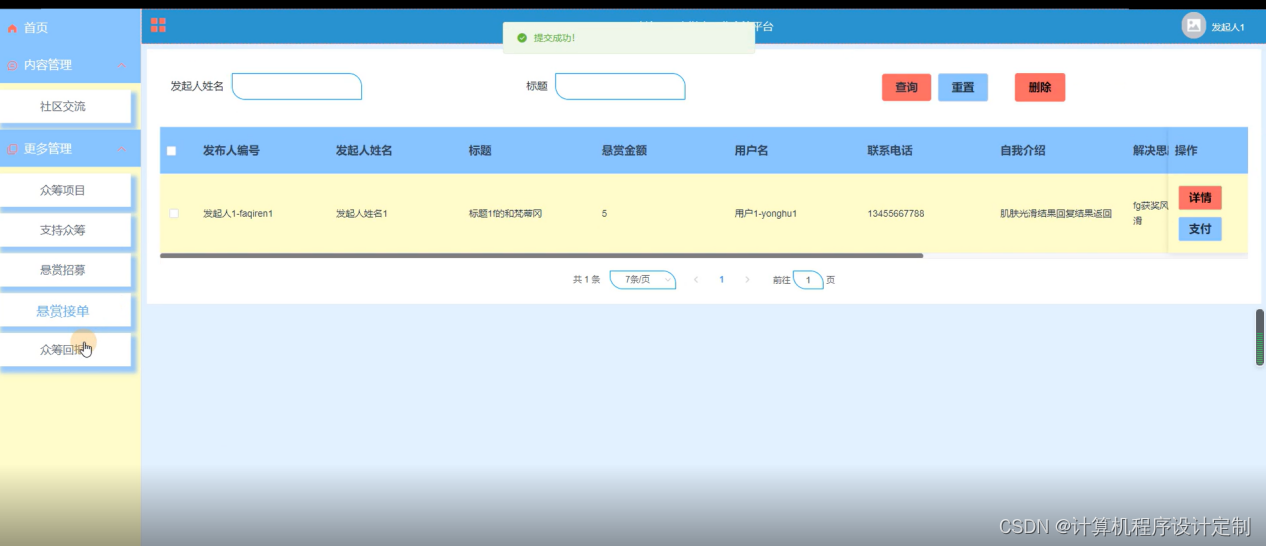The image size is (1266, 546).
Task: Click the bounty amount cell 5
Action: (x=604, y=214)
